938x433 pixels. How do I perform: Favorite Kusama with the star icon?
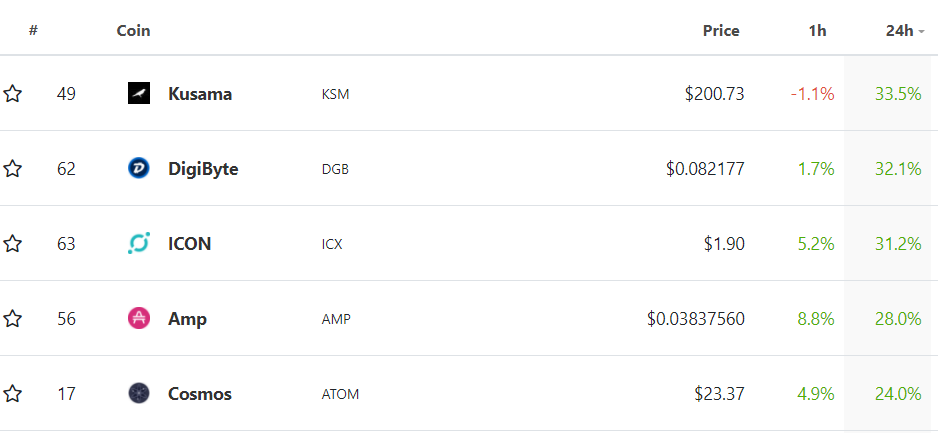pos(13,94)
